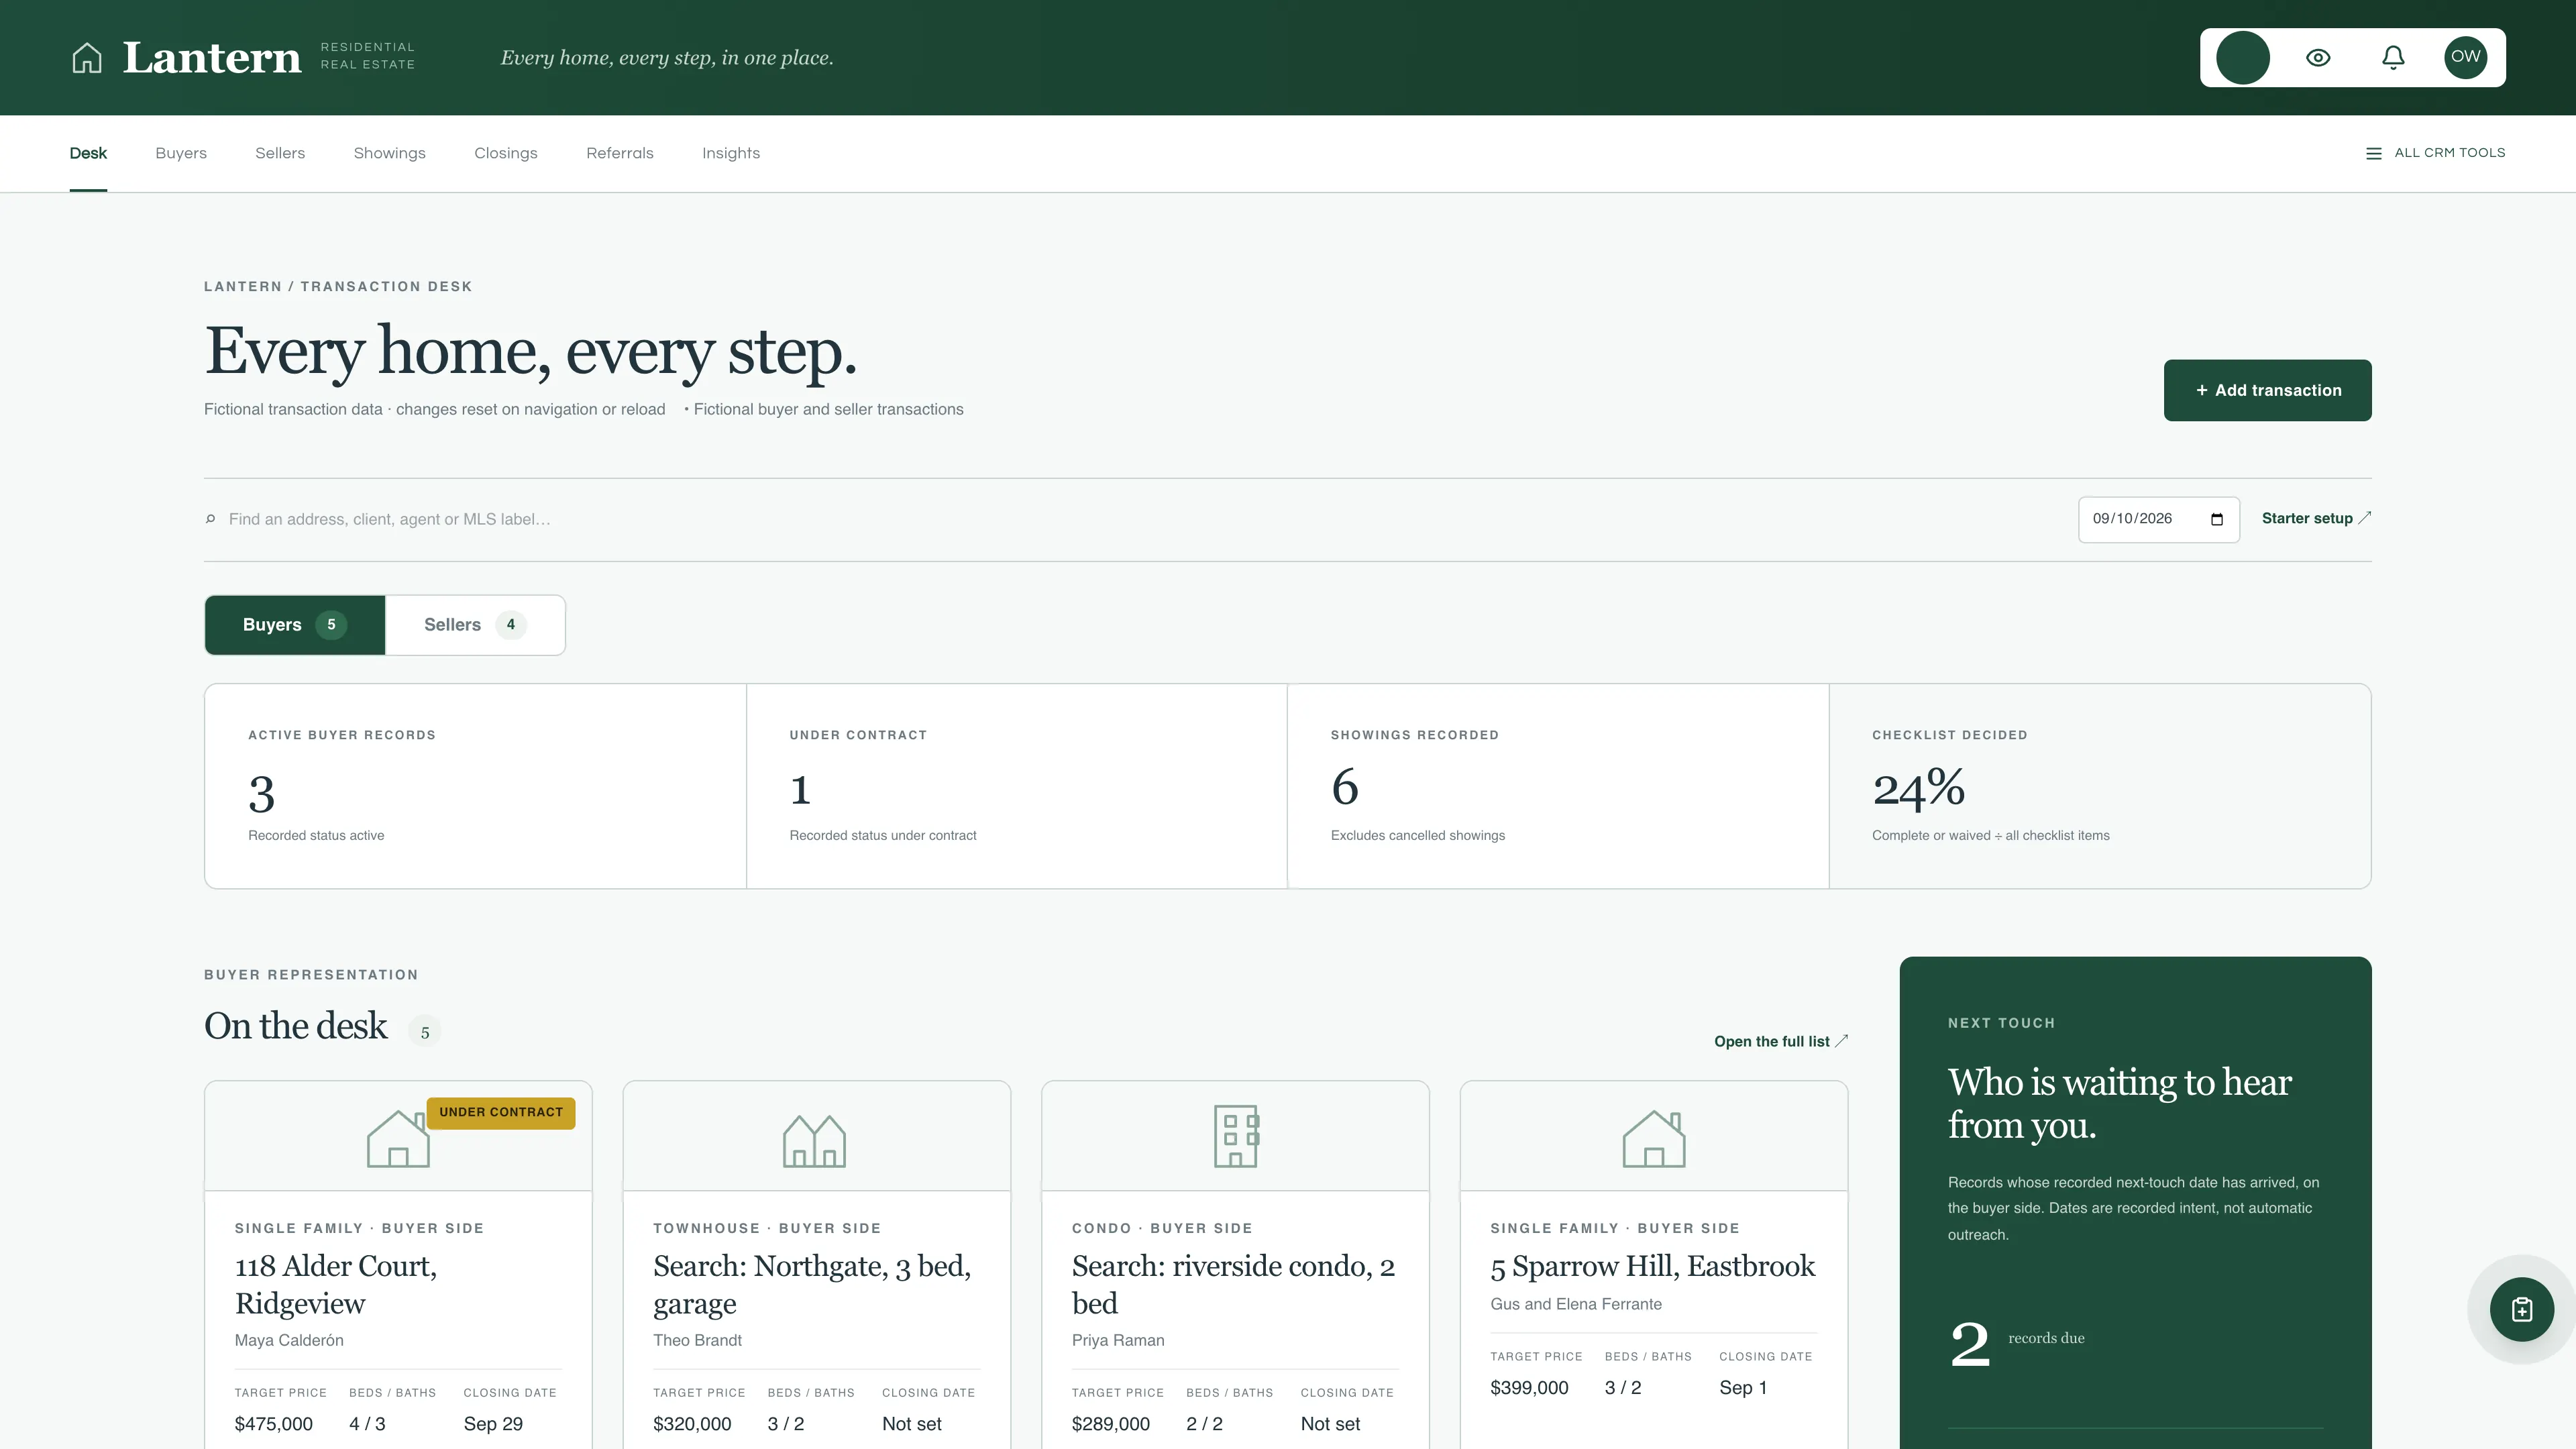Open the OW user avatar menu
Image resolution: width=2576 pixels, height=1449 pixels.
point(2465,57)
